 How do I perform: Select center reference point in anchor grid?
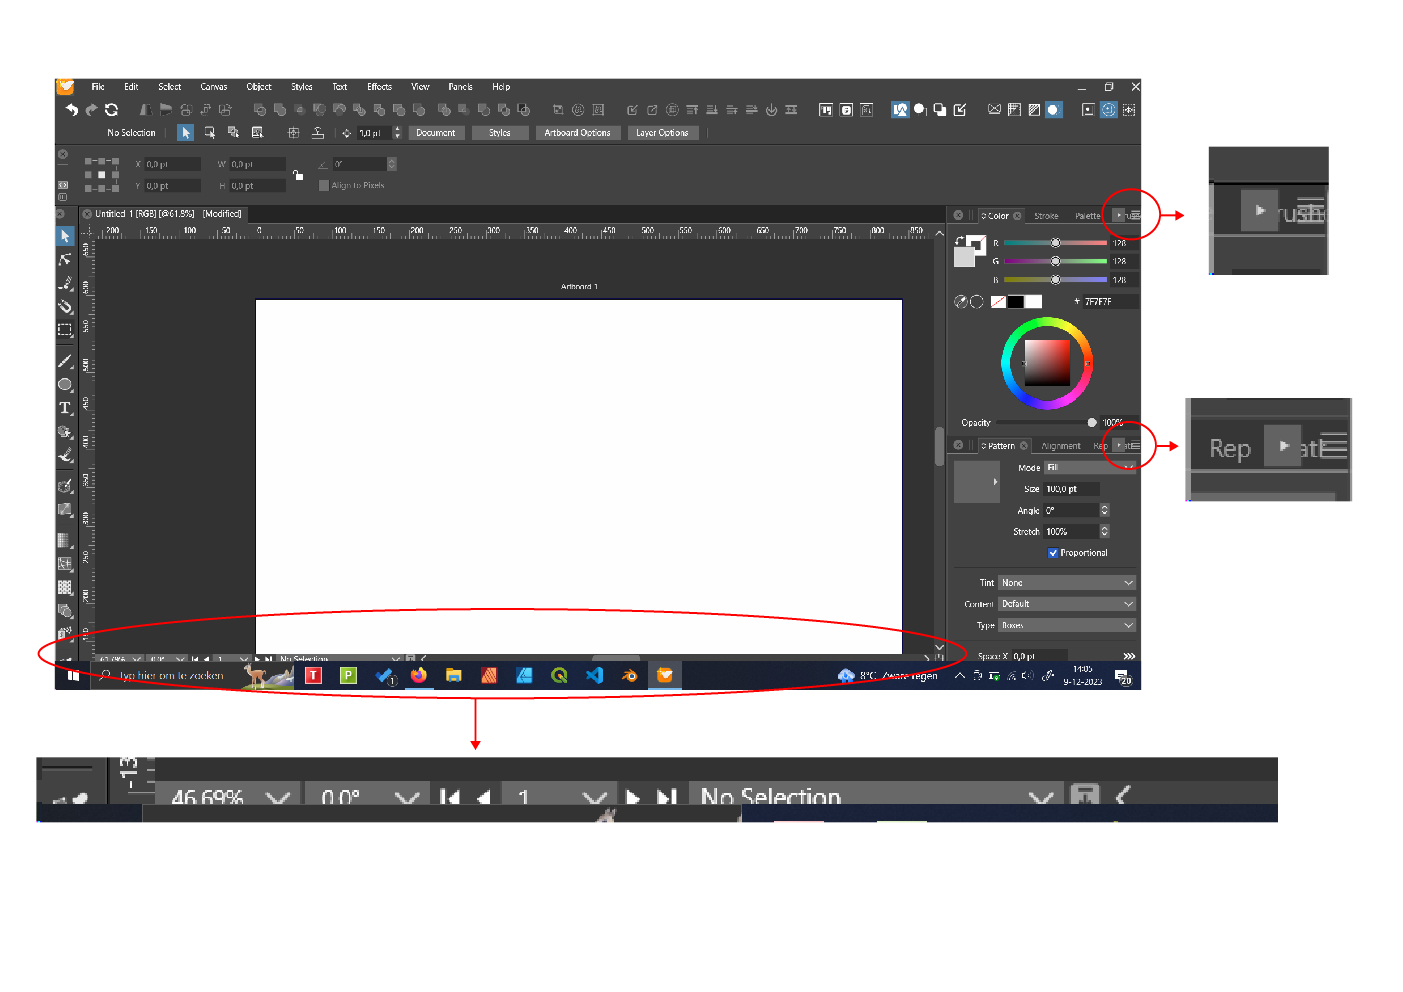pyautogui.click(x=101, y=174)
